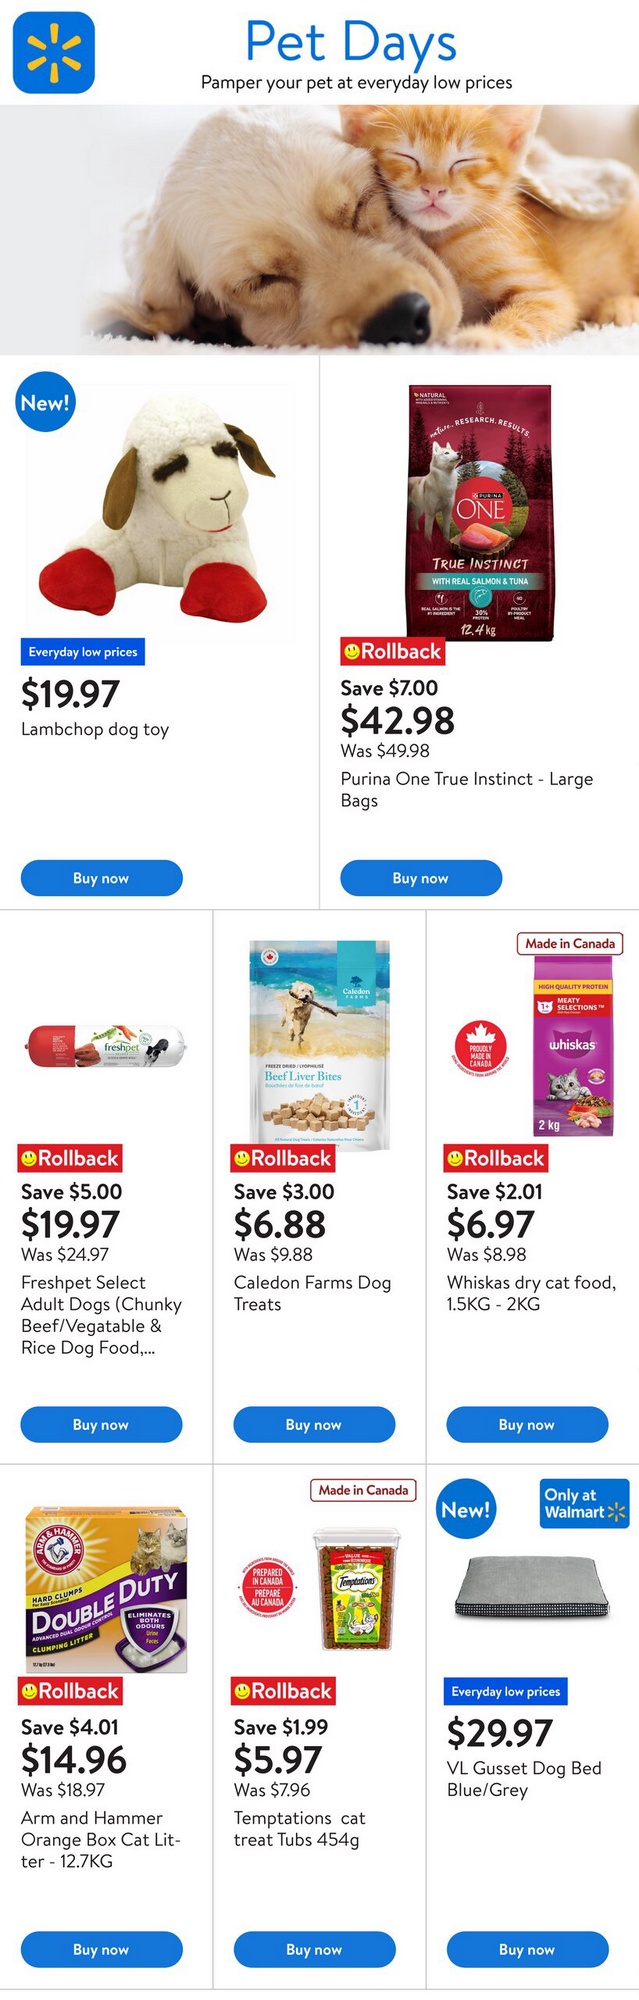Screen dimensions: 639x2000
Task: Click the puppy and kitten hero banner
Action: [319, 229]
